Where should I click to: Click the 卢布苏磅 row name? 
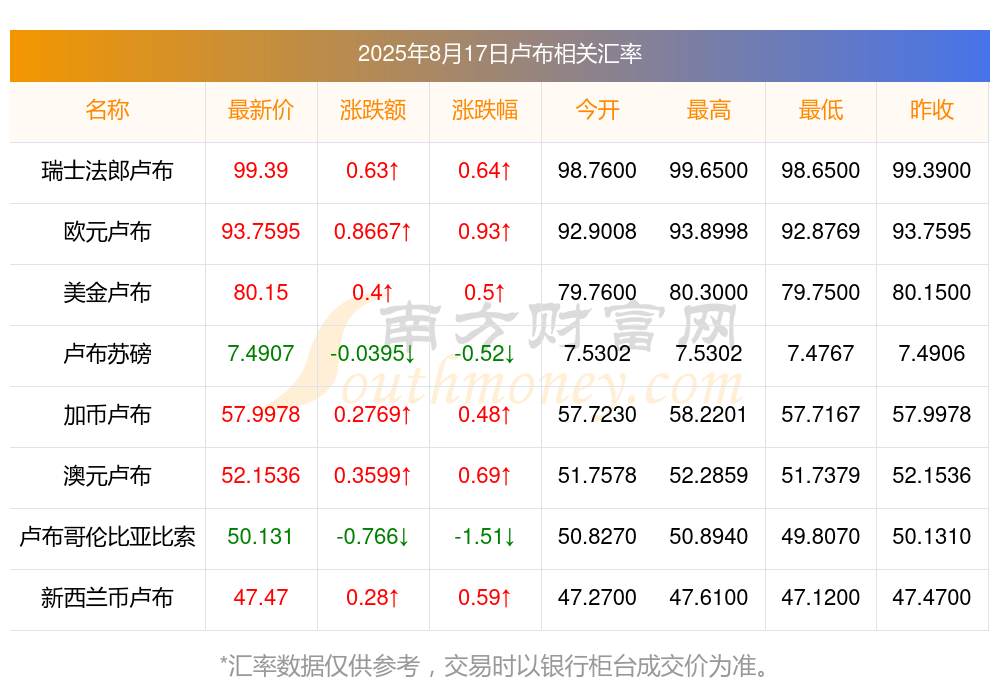pyautogui.click(x=107, y=353)
